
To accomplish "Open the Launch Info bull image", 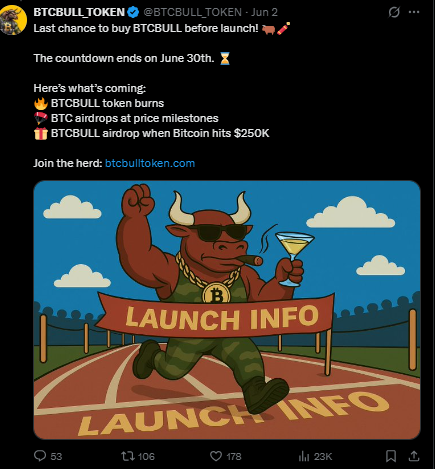I will 227,310.
